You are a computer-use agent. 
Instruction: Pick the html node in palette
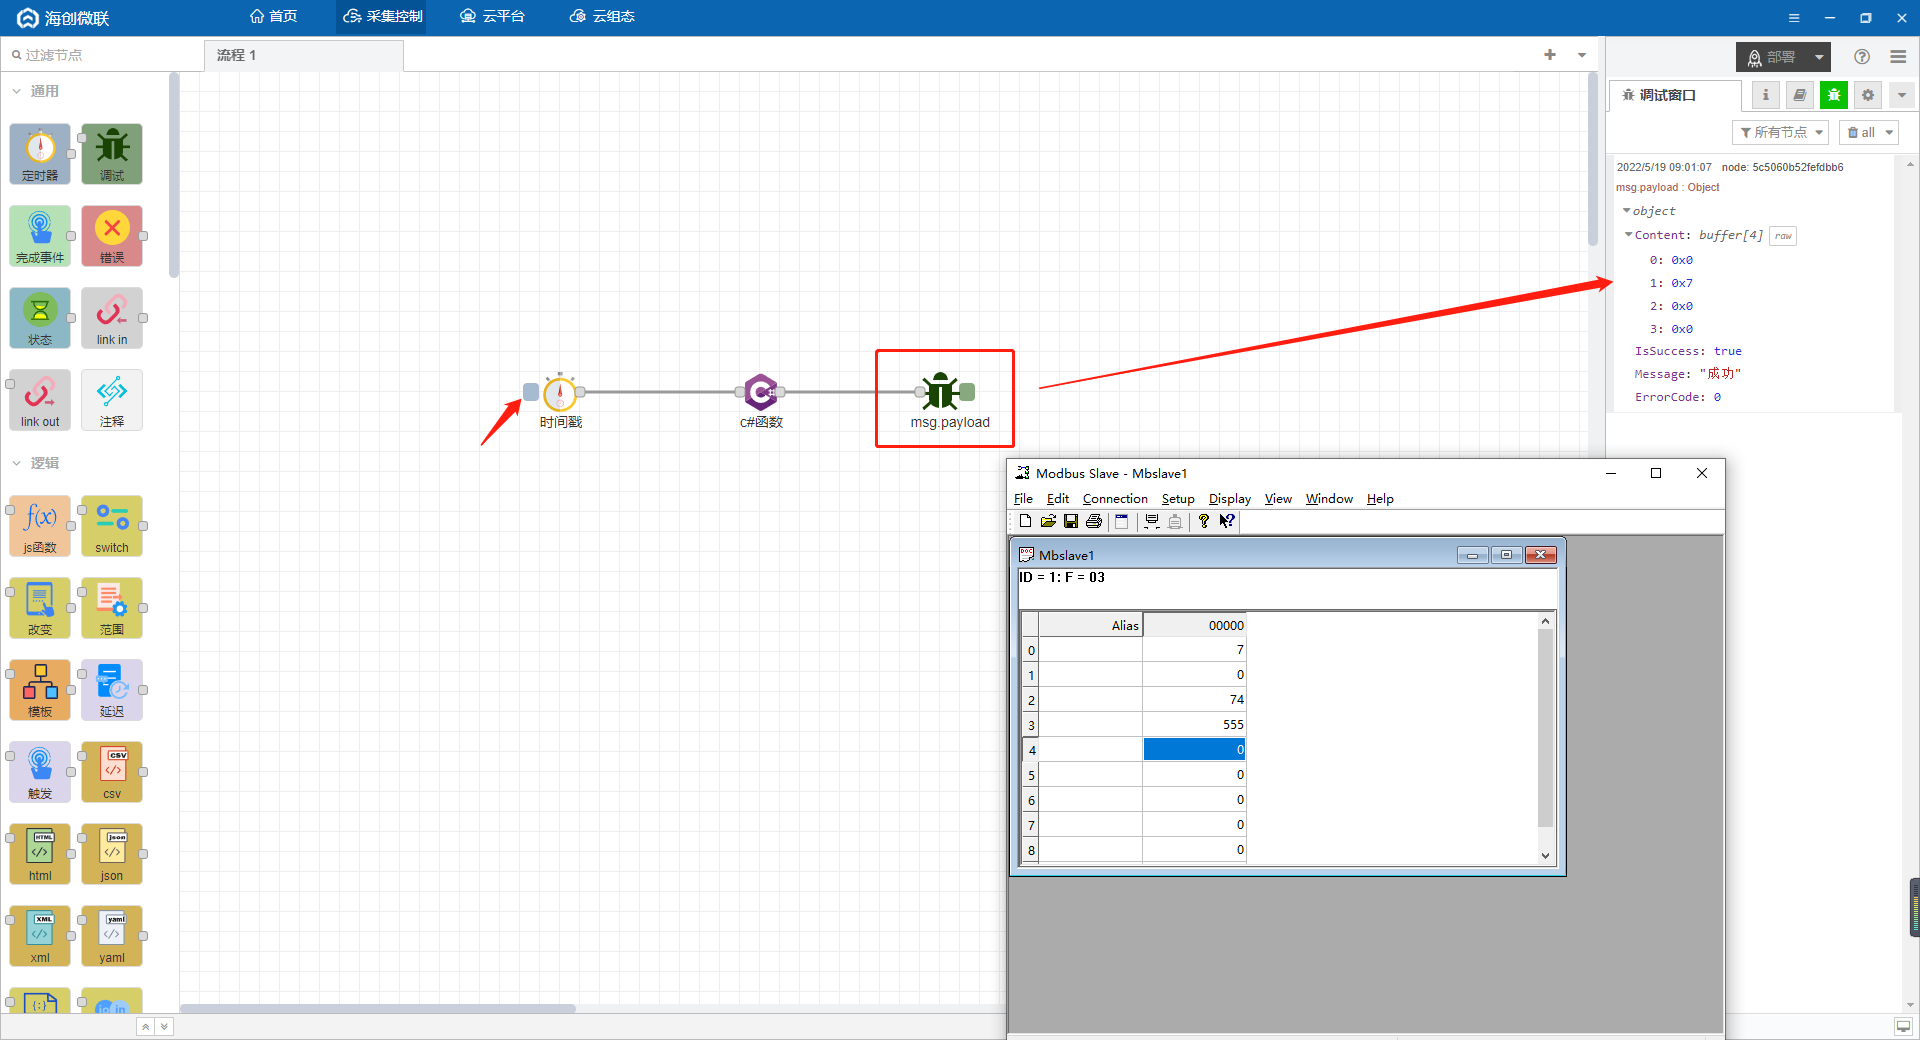pos(40,854)
